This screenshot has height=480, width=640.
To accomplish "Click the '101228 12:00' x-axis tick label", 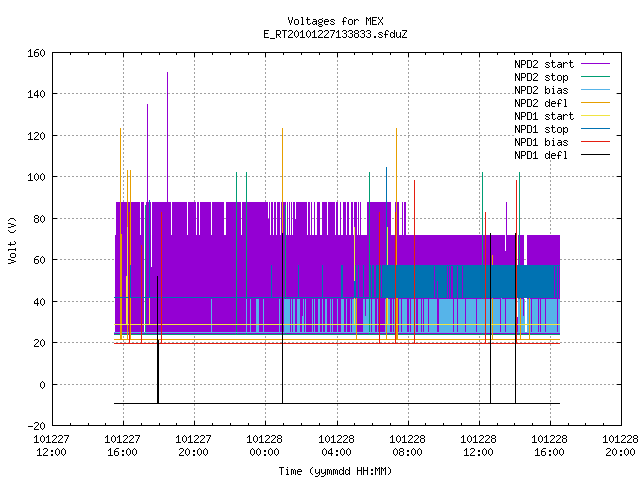I will (478, 446).
